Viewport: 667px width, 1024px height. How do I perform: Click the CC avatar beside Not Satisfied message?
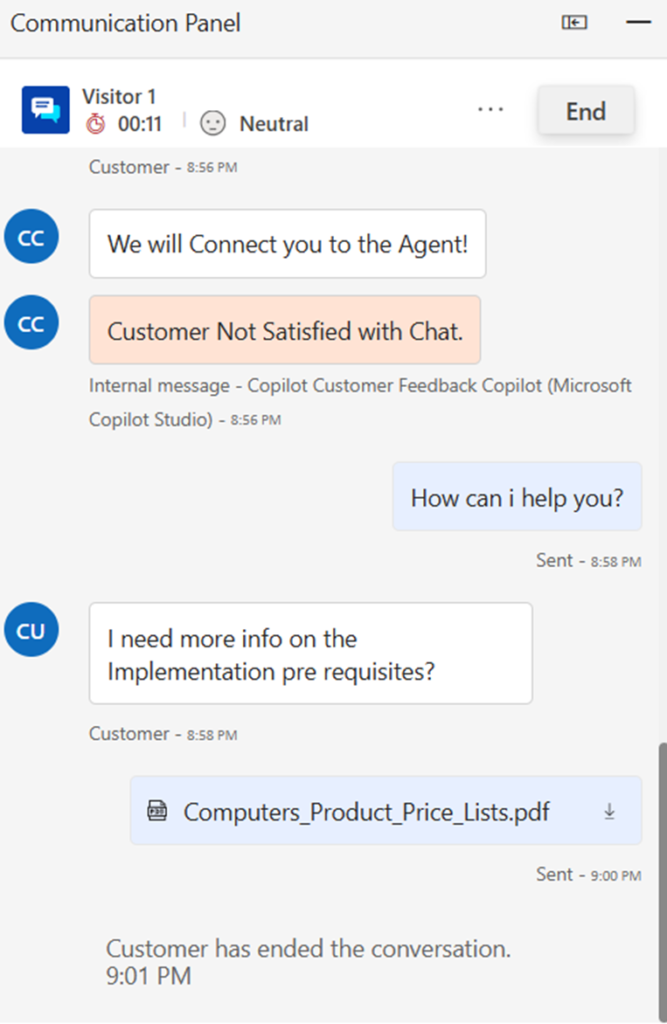(x=31, y=323)
